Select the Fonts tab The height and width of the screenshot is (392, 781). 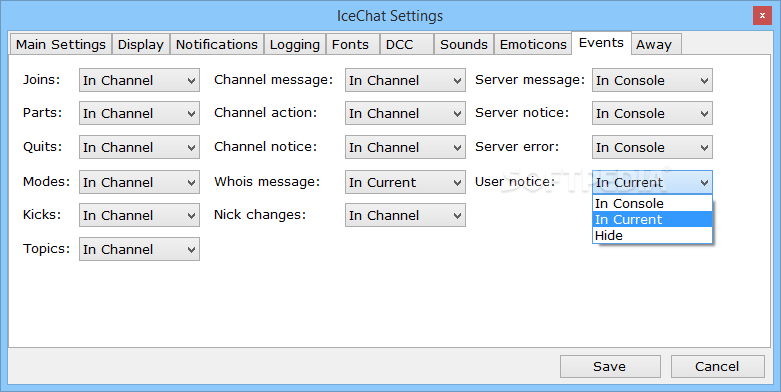point(352,44)
